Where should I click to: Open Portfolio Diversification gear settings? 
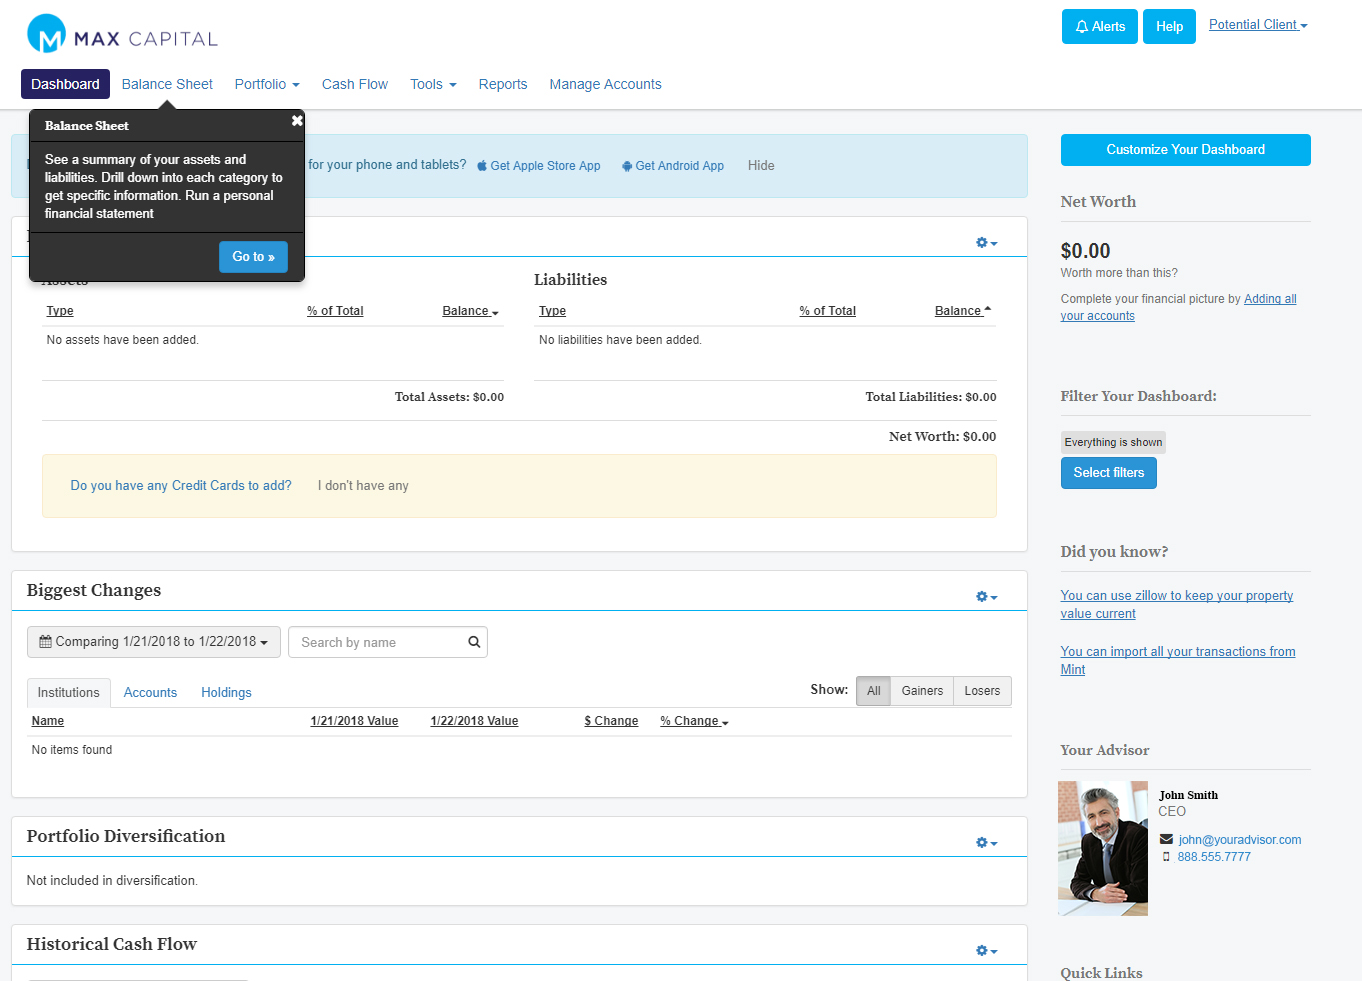pyautogui.click(x=986, y=843)
